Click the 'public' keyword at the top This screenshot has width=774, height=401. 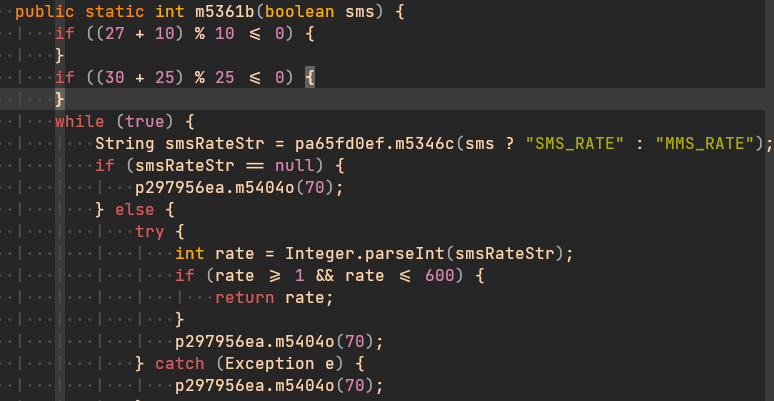[x=45, y=12]
